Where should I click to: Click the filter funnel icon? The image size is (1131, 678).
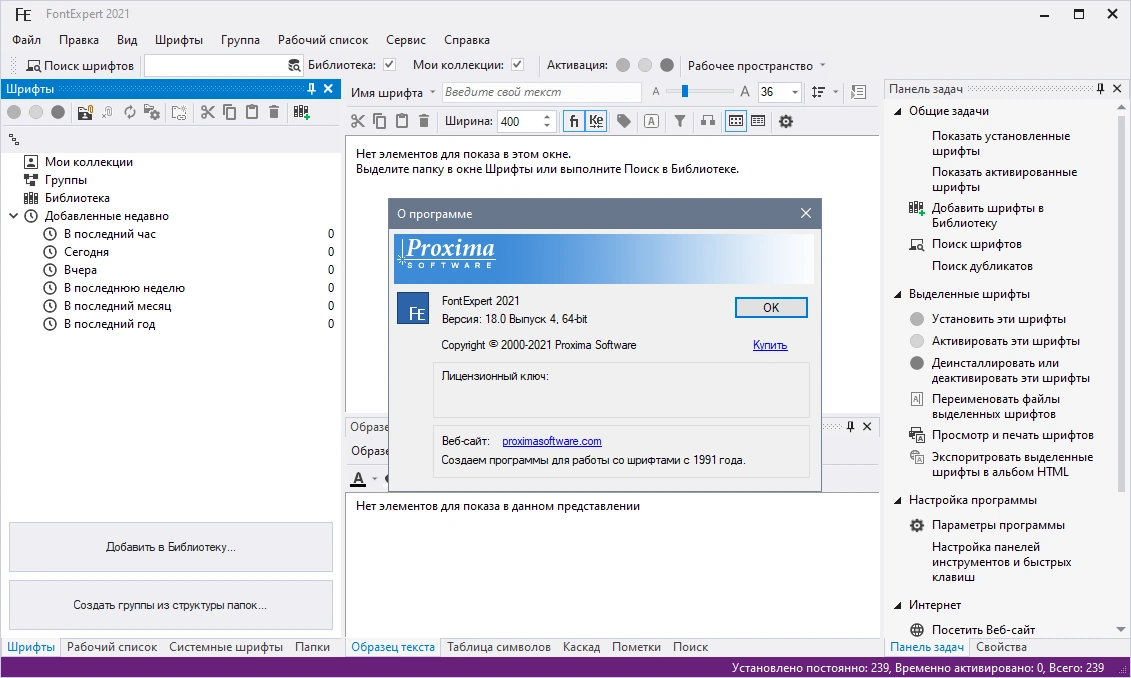coord(679,121)
